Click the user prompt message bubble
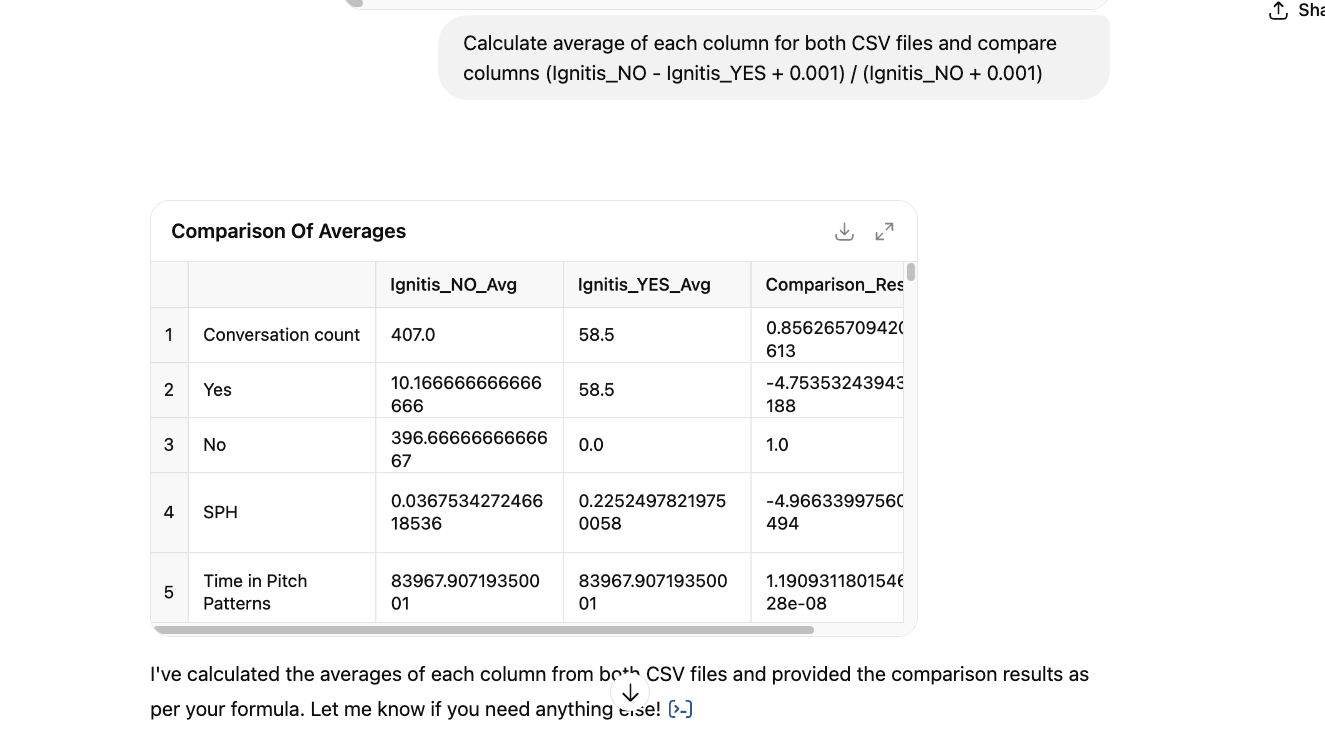The height and width of the screenshot is (739, 1325). coord(774,58)
